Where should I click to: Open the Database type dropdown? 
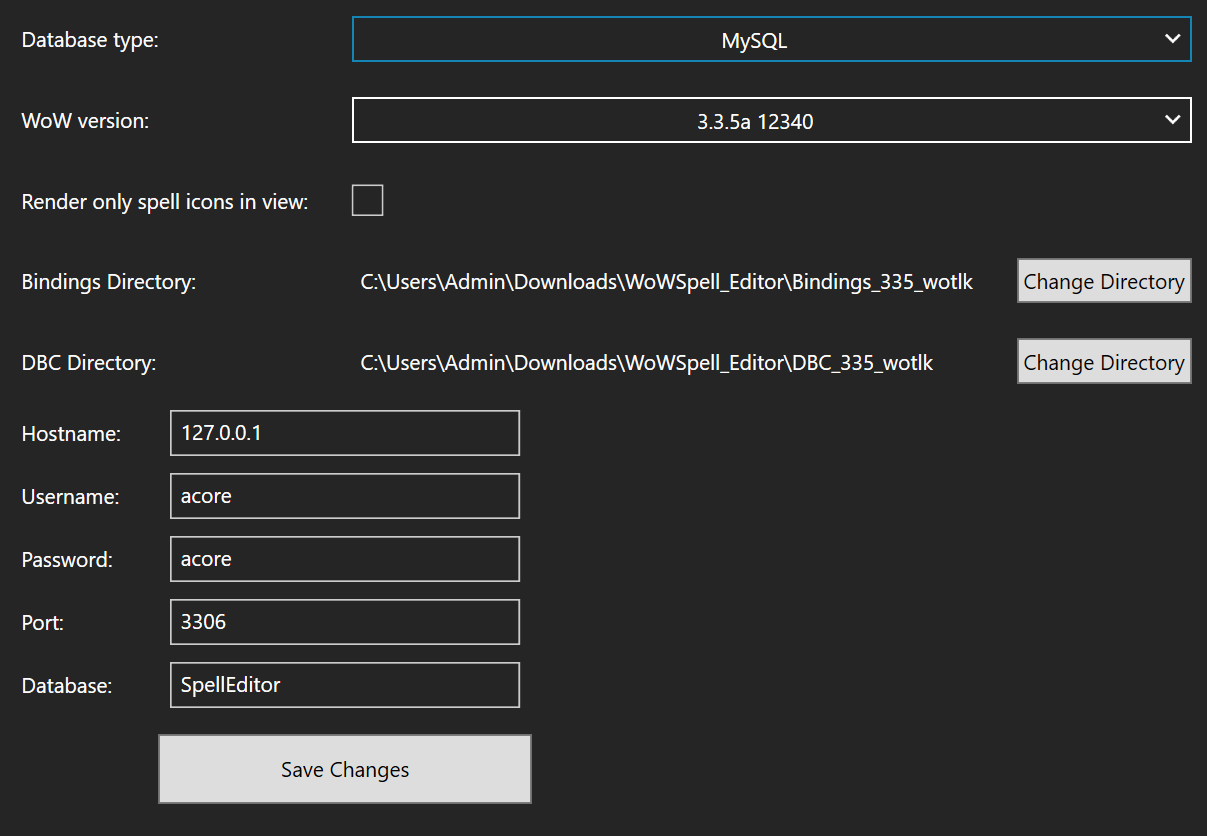pos(770,39)
